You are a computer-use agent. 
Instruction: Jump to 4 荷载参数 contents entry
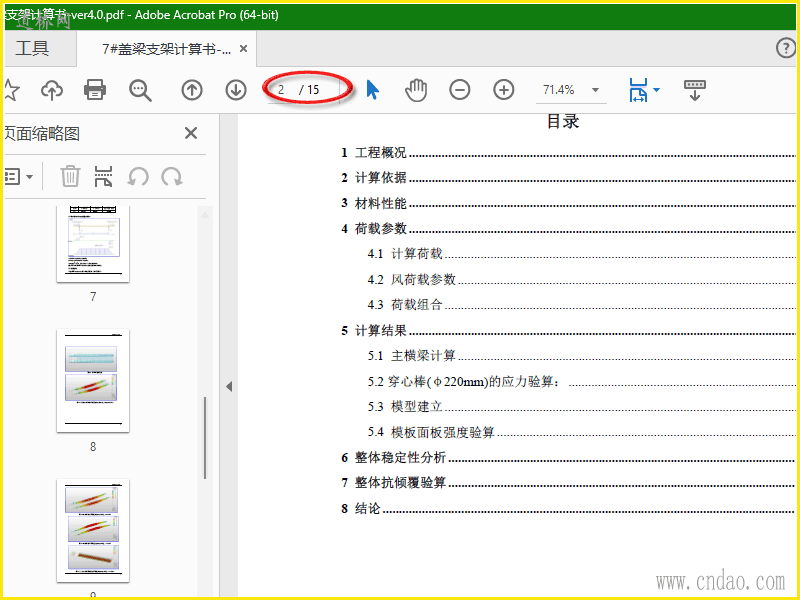coord(568,228)
